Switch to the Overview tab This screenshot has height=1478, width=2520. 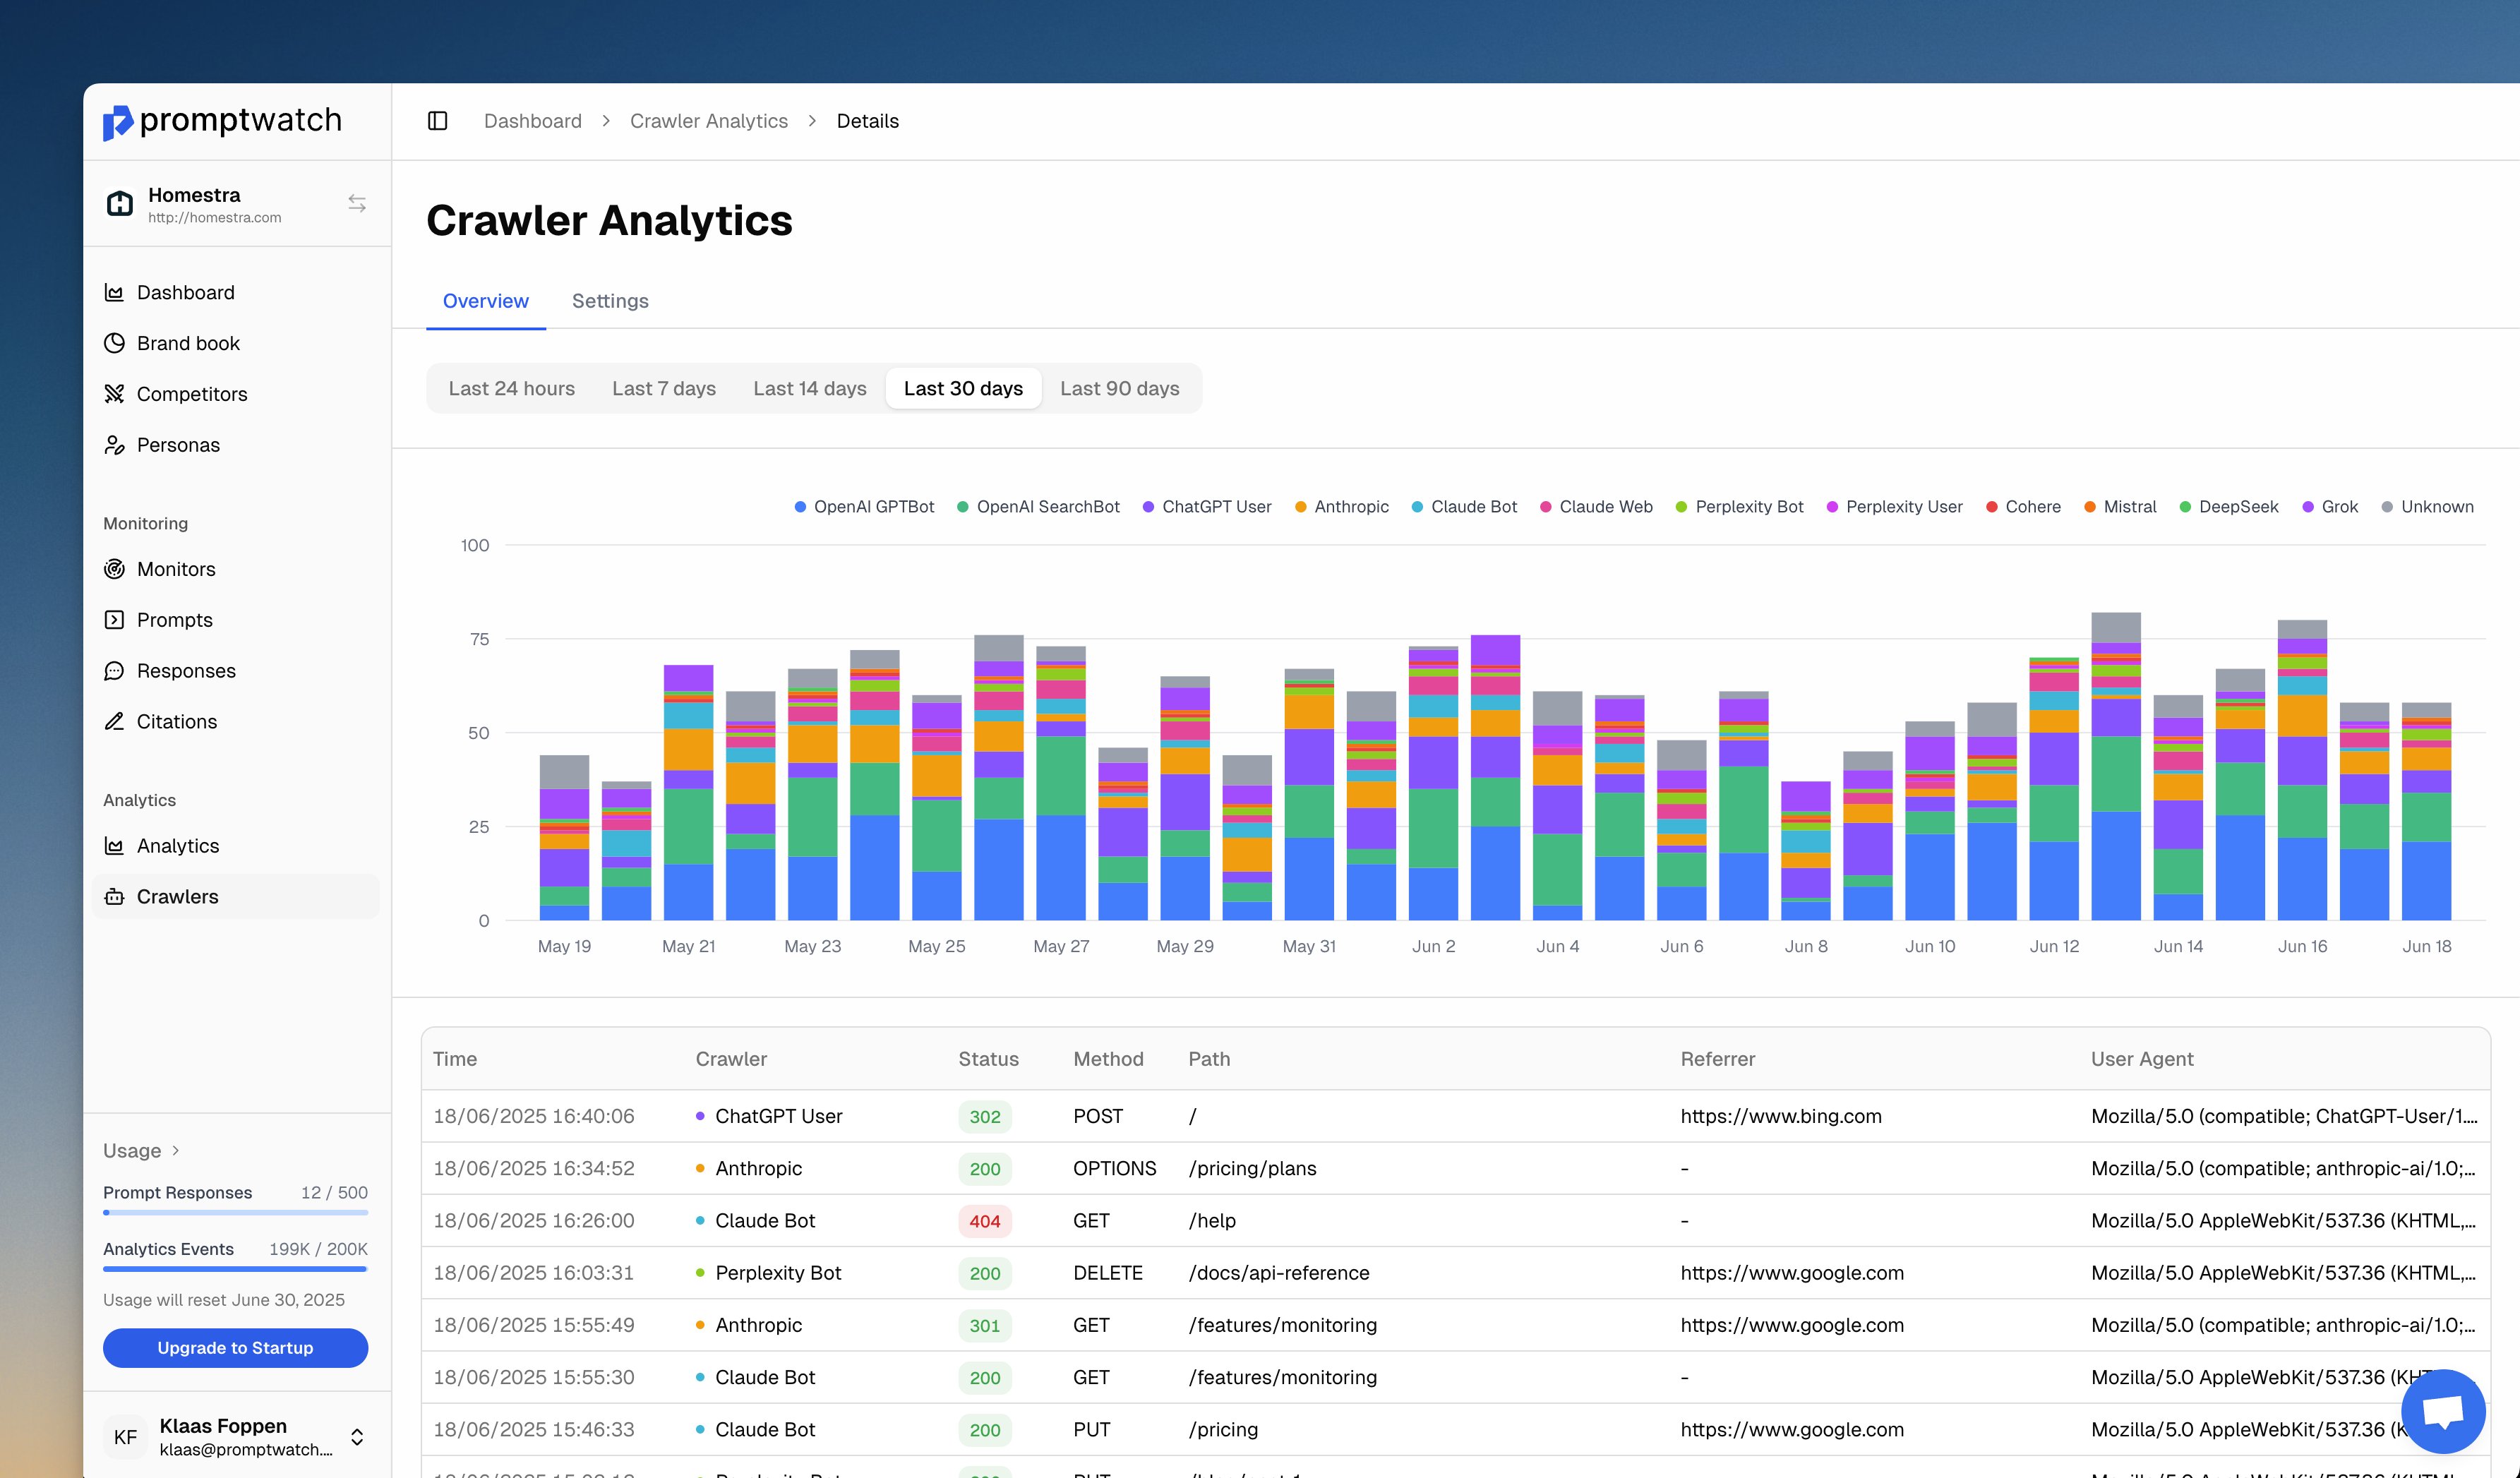pos(486,301)
